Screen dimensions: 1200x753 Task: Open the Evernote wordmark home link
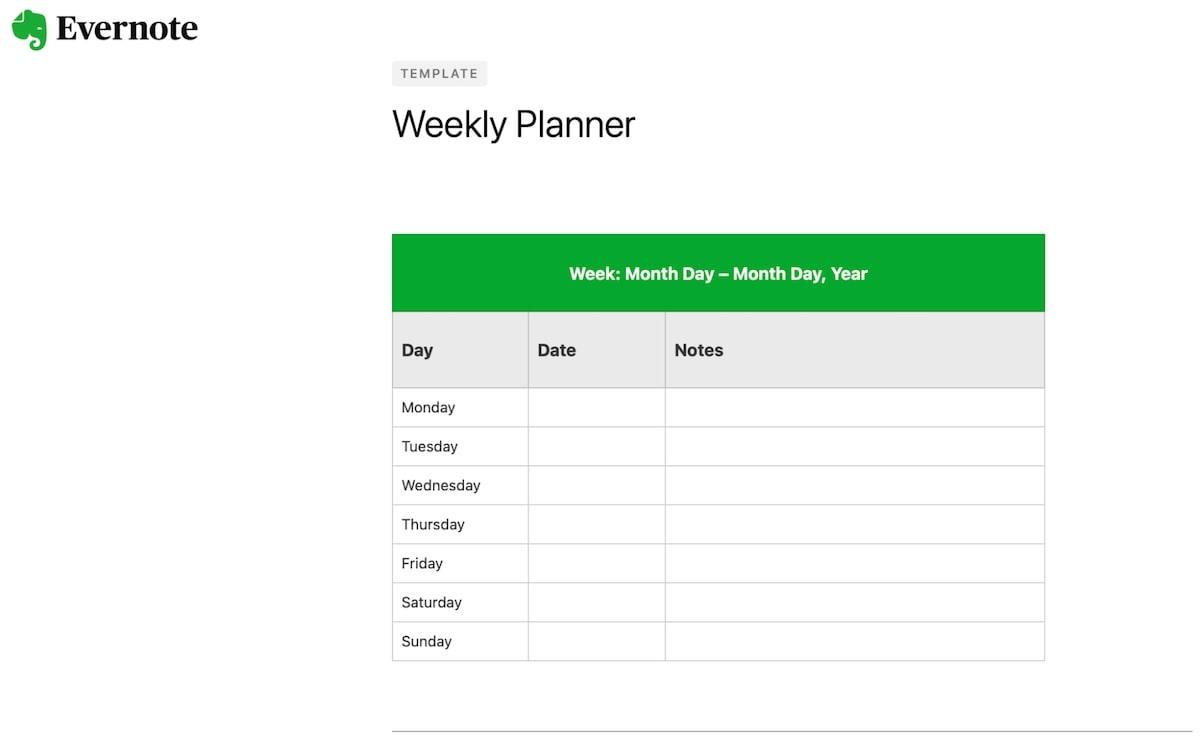click(127, 29)
